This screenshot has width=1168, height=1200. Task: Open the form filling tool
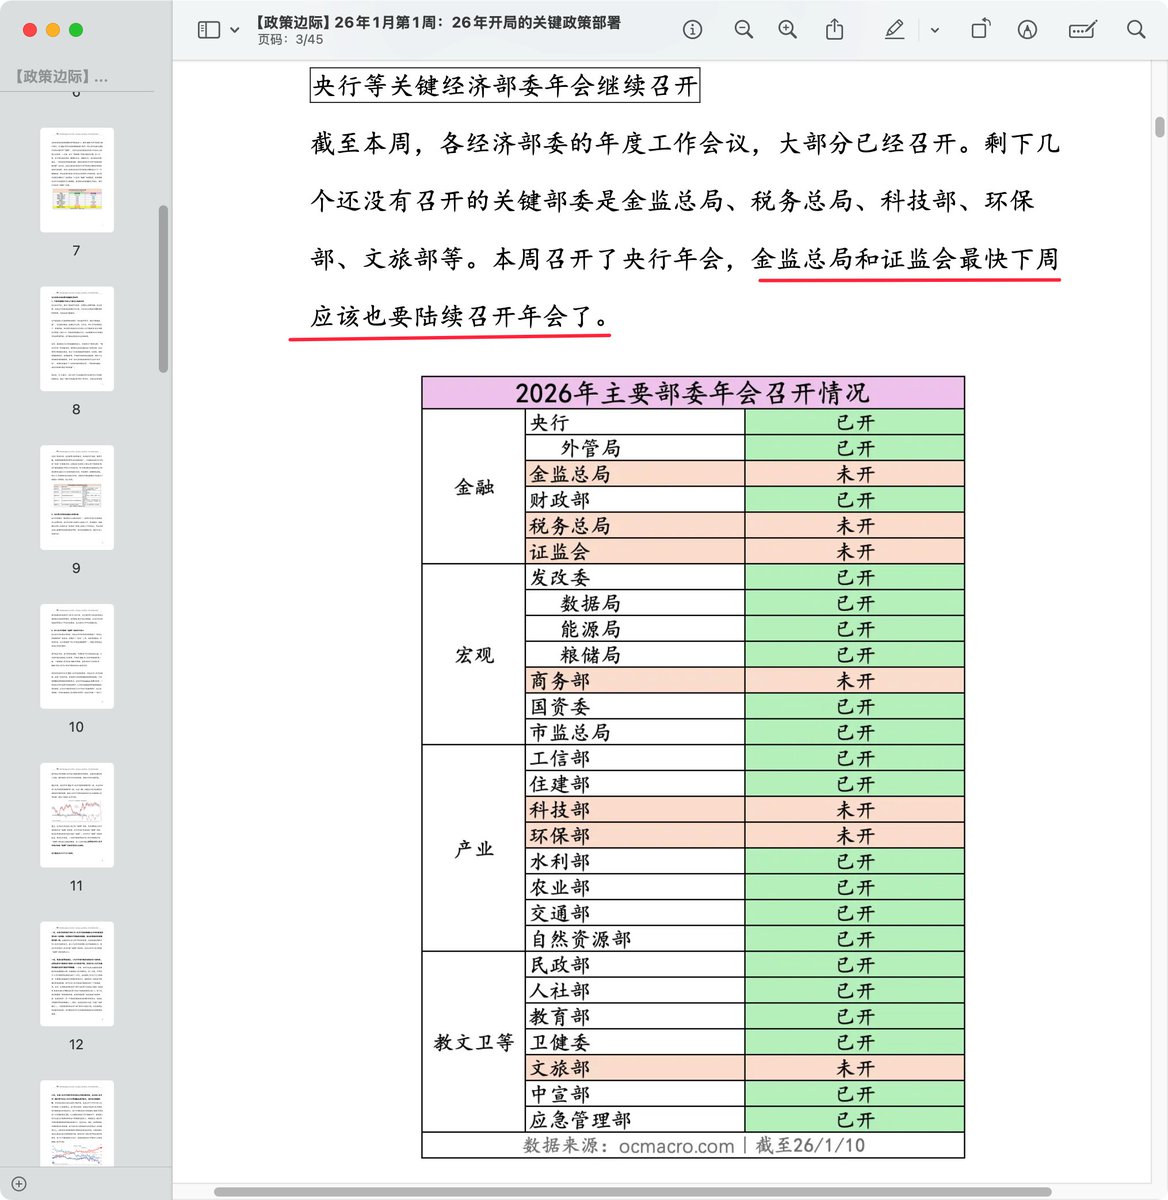coord(1083,30)
